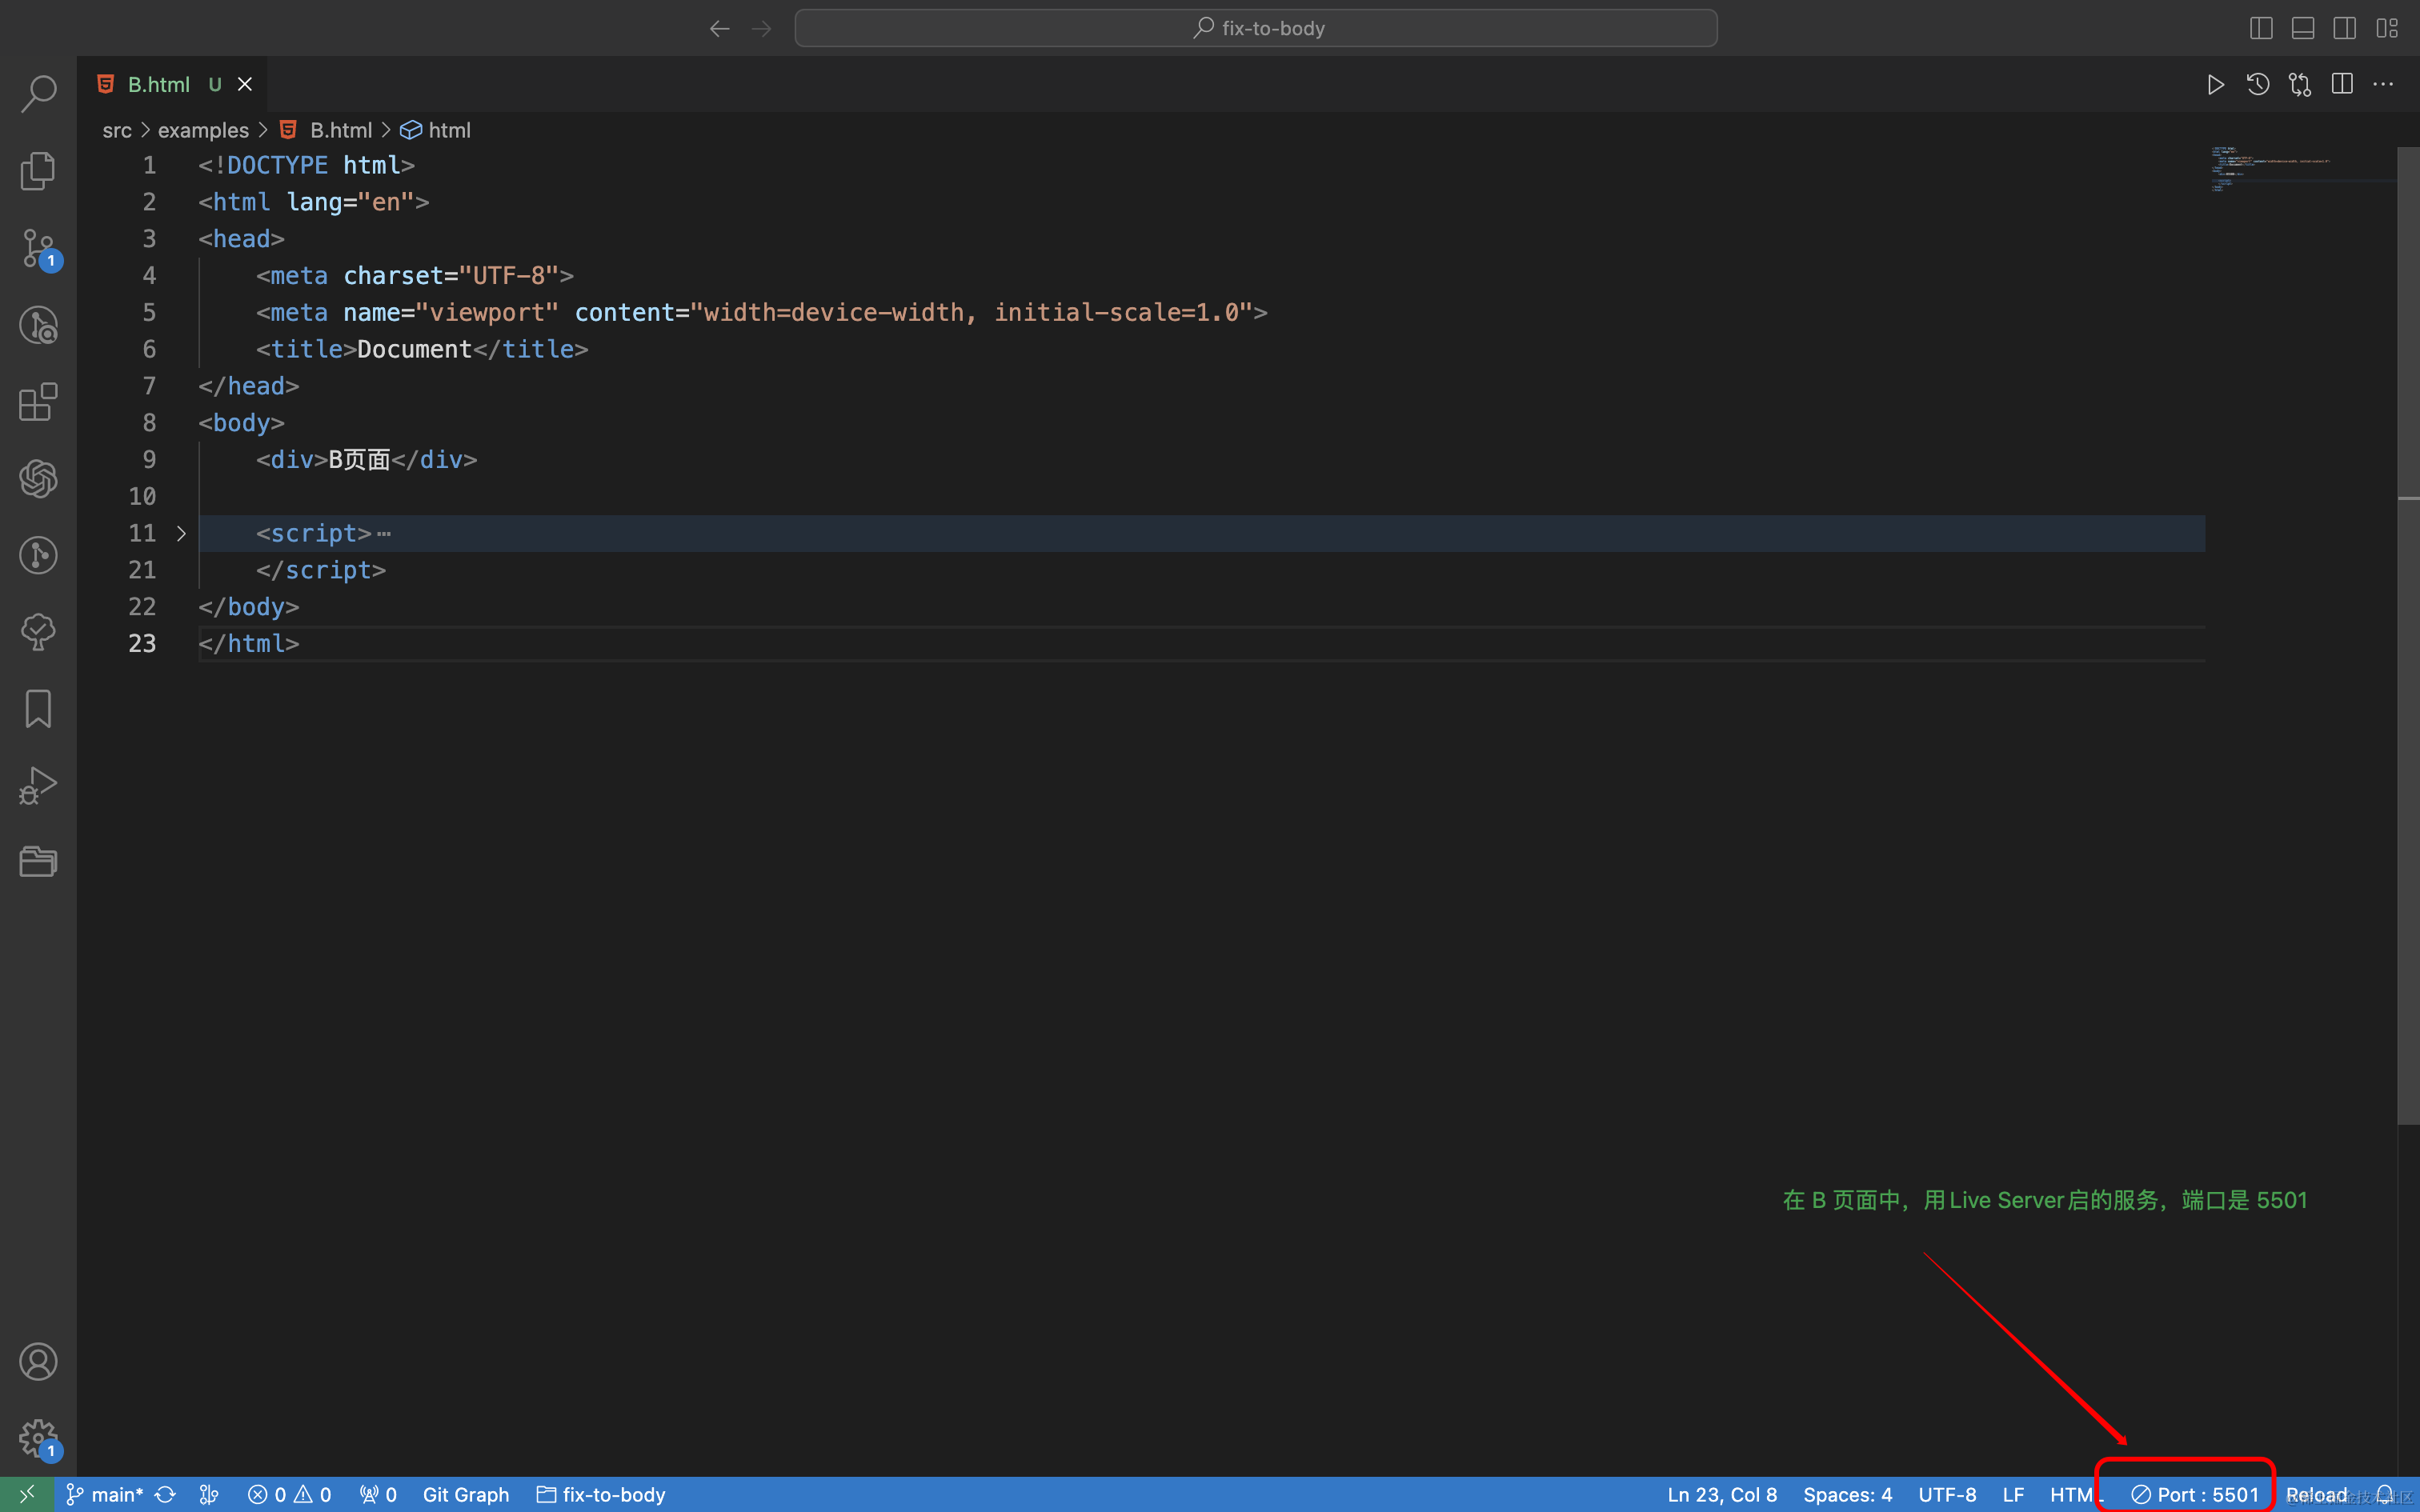Toggle the bottom panel visibility

(2302, 27)
